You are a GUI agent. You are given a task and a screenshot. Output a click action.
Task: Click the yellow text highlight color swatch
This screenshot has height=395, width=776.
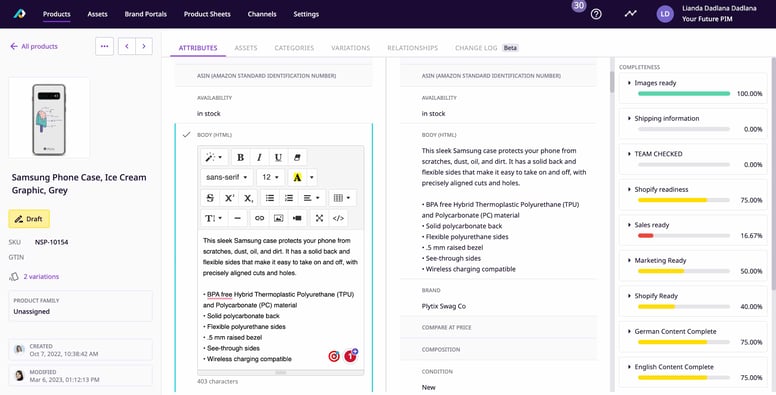[297, 177]
